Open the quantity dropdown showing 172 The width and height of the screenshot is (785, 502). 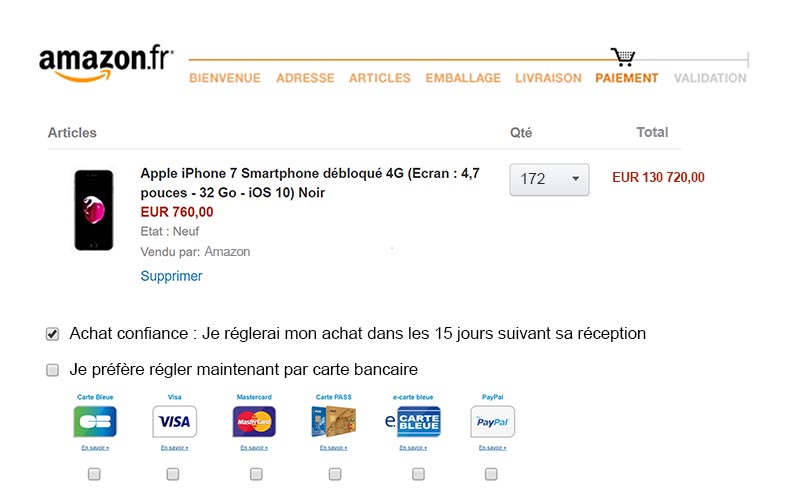tap(549, 179)
